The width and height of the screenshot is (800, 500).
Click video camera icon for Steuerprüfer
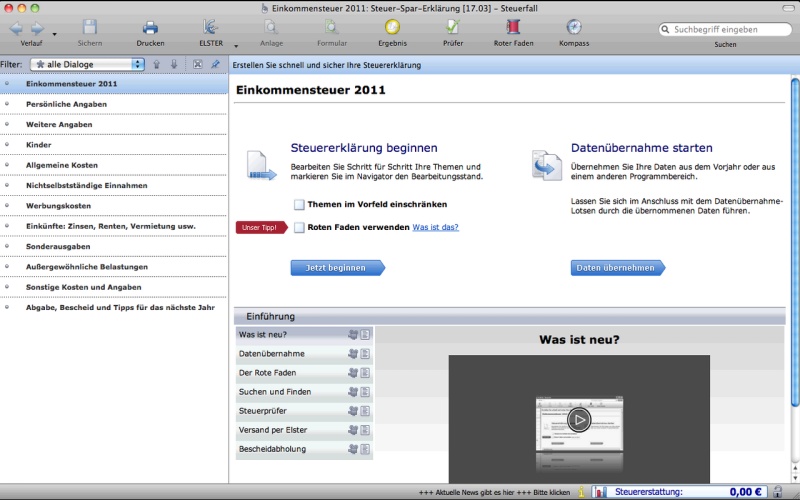[353, 411]
